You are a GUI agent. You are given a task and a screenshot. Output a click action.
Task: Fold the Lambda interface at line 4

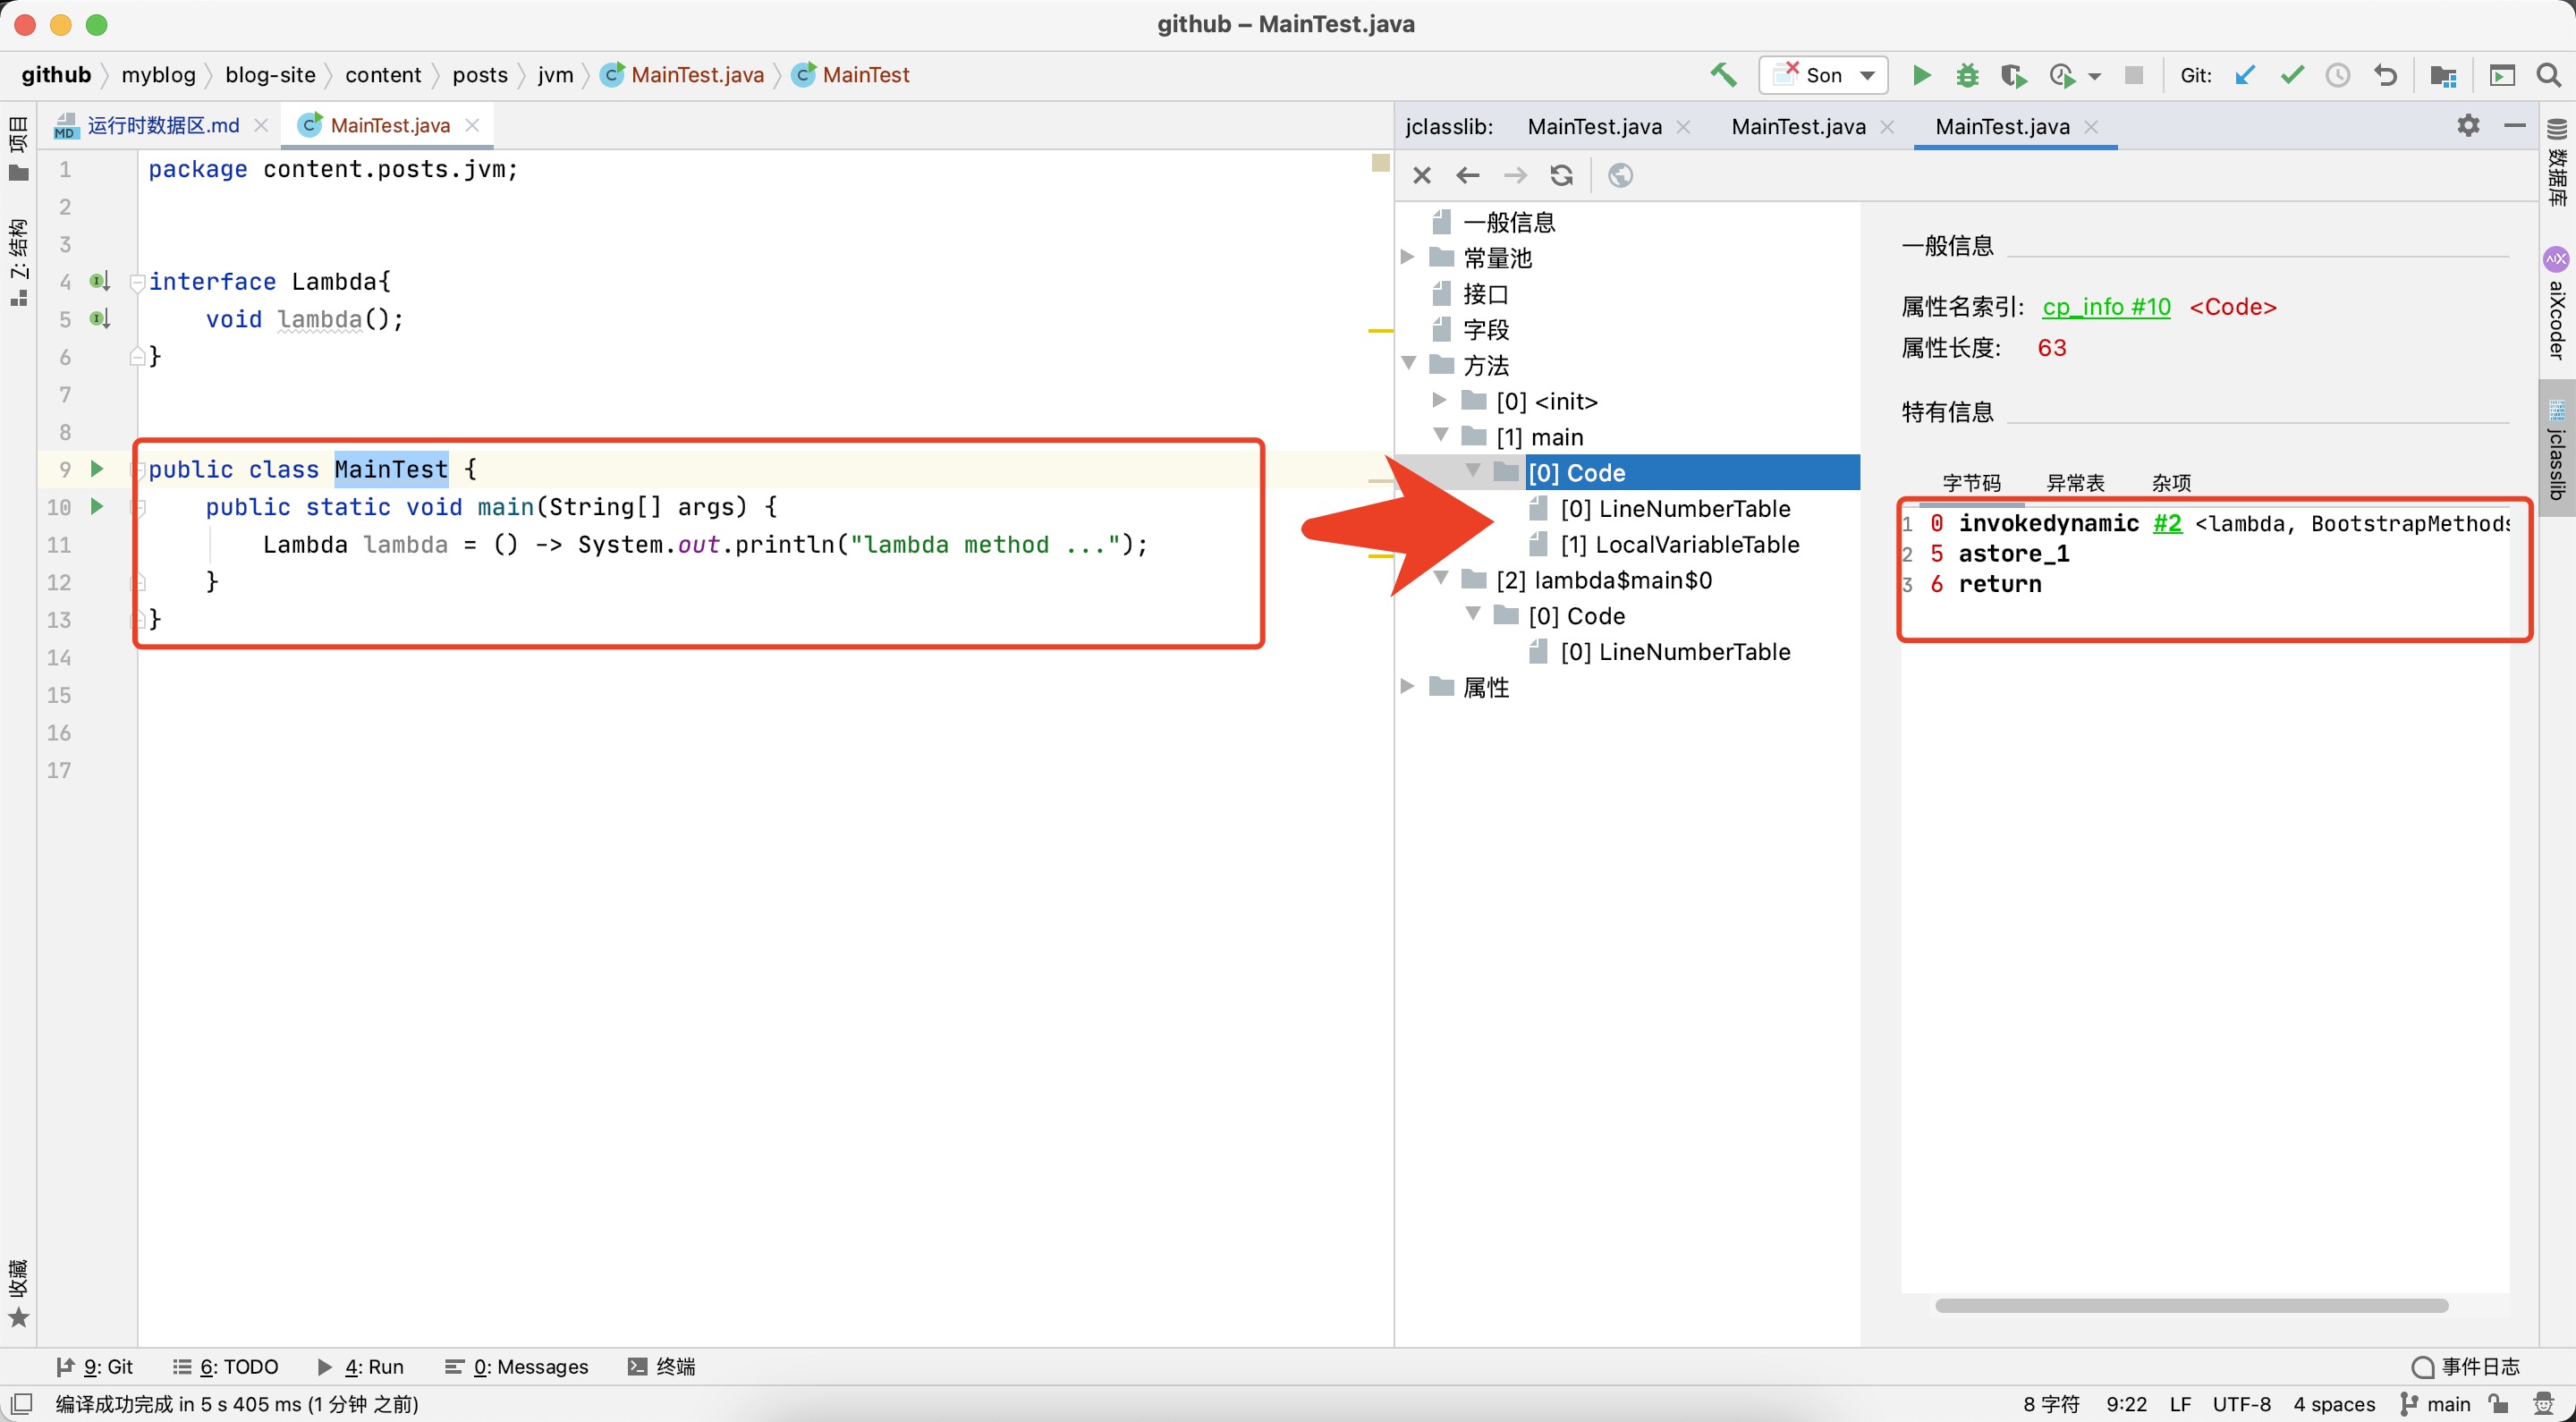tap(139, 282)
